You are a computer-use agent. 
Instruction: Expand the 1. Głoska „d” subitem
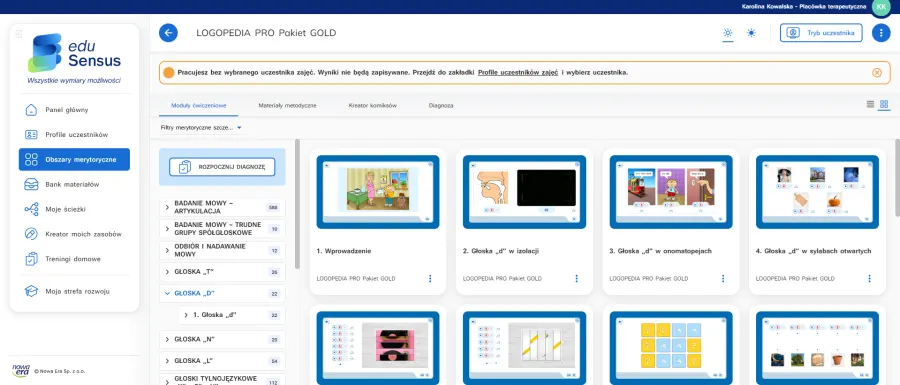click(x=232, y=315)
